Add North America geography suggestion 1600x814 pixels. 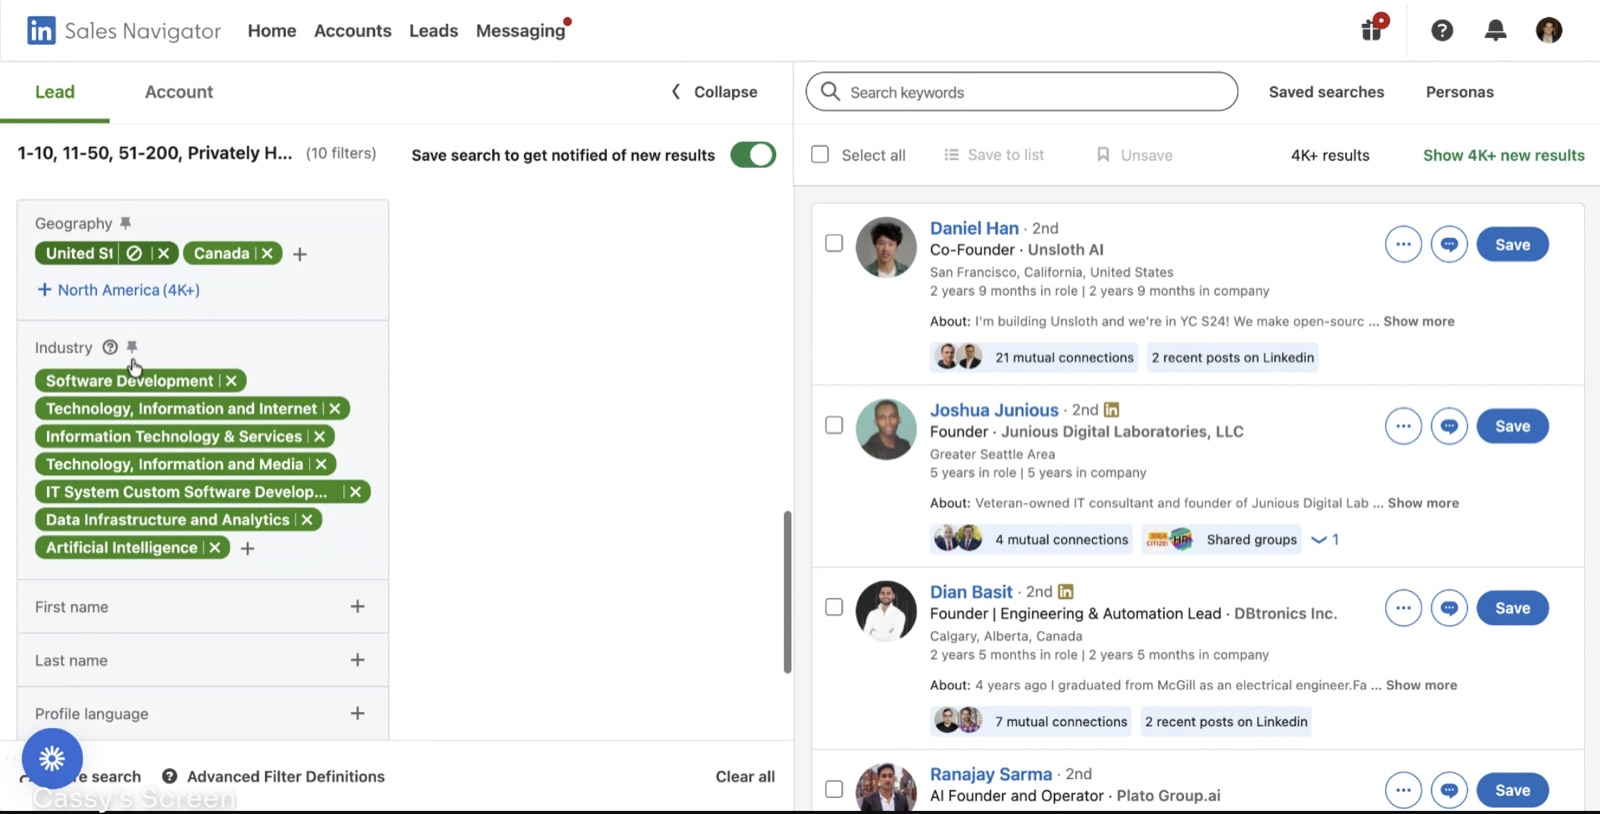(118, 290)
